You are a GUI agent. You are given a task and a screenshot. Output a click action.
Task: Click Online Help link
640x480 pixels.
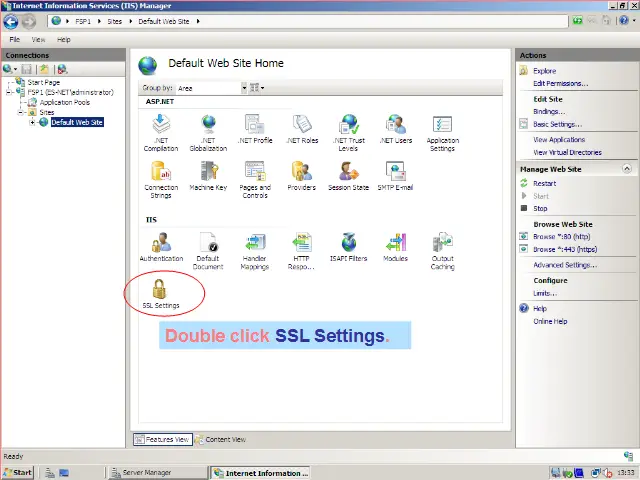550,321
